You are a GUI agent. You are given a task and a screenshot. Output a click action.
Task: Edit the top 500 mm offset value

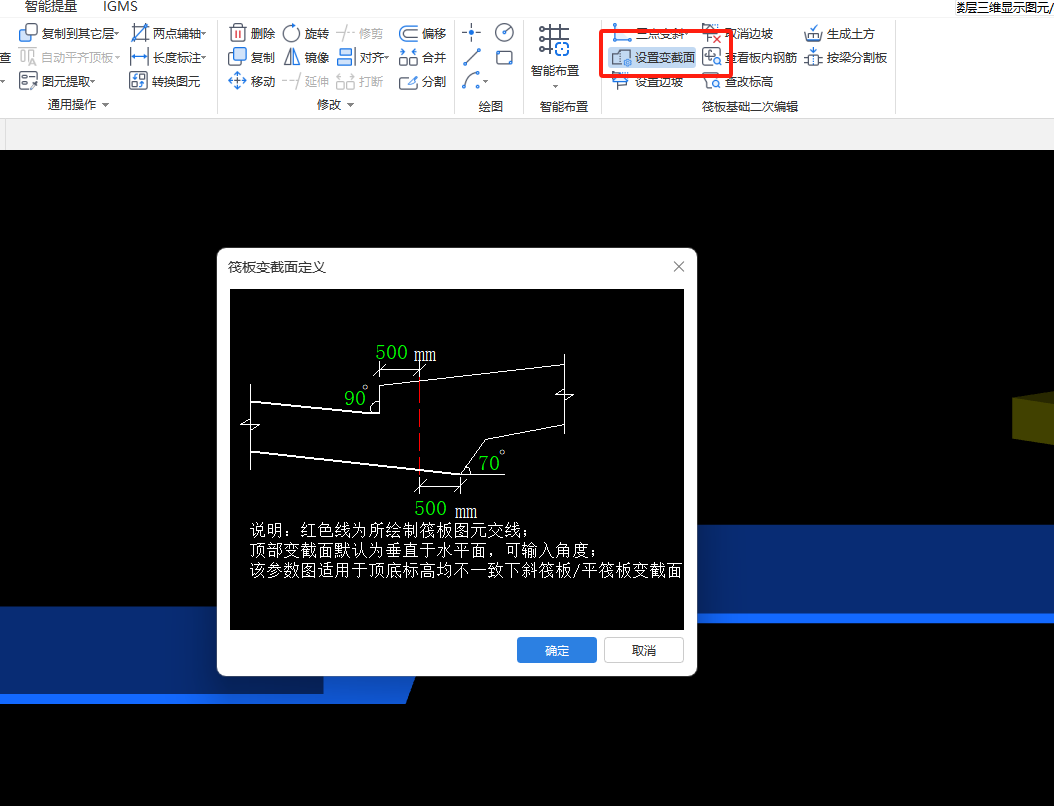tap(392, 352)
